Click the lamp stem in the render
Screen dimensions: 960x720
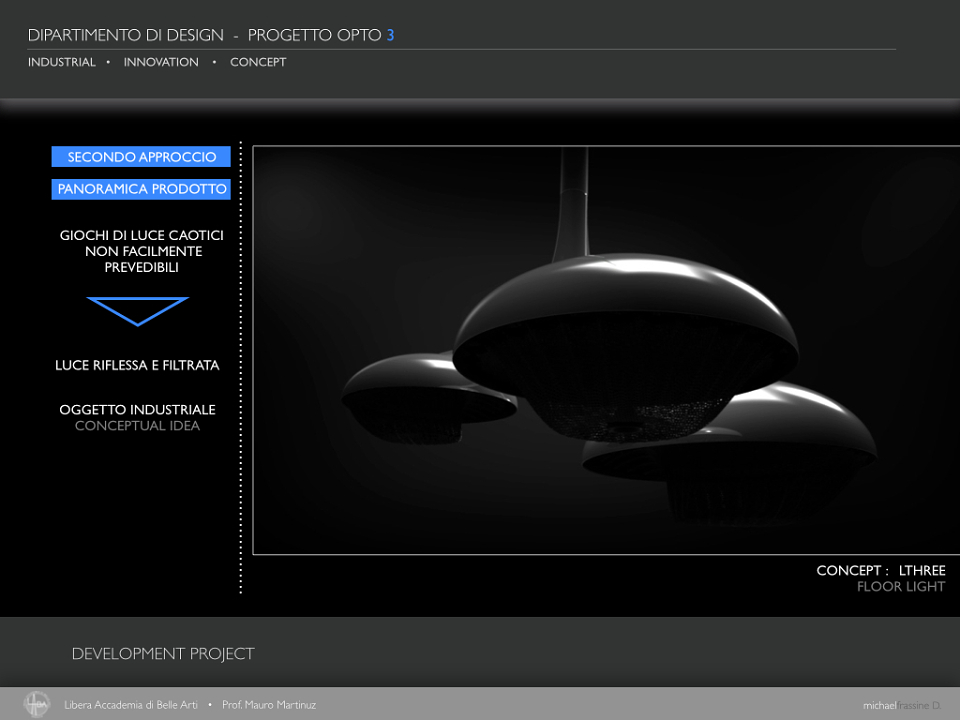[572, 202]
